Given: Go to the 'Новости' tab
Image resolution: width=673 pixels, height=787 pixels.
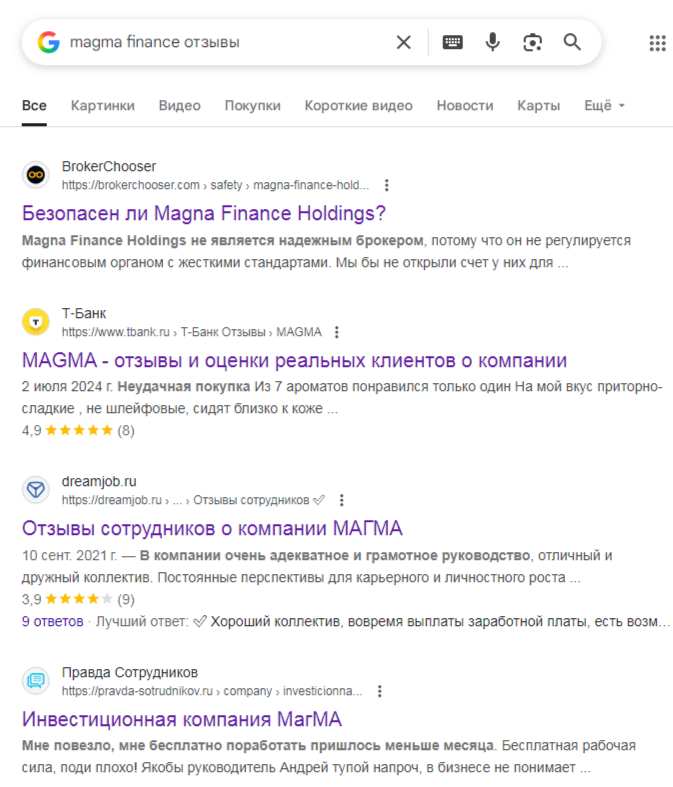Looking at the screenshot, I should coord(465,105).
